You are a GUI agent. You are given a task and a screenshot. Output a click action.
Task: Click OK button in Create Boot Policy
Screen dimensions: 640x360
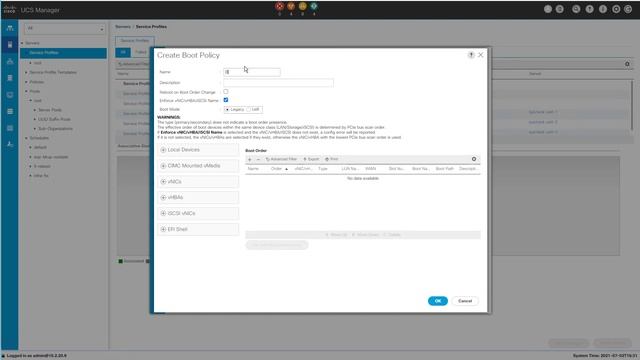[438, 301]
